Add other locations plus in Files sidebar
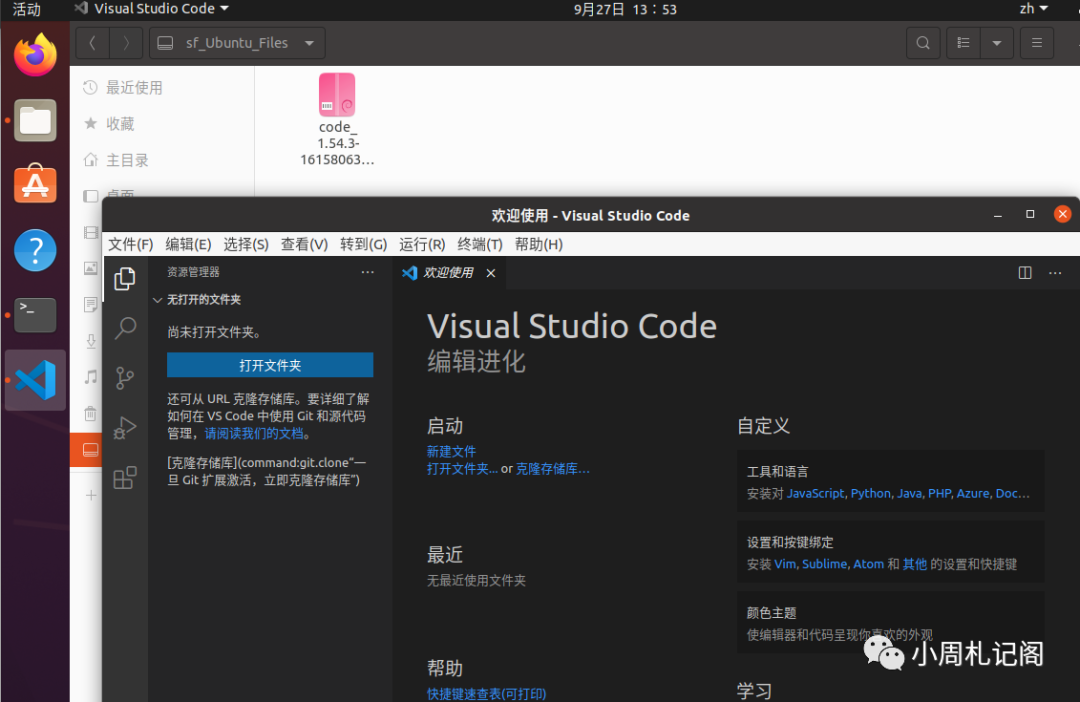This screenshot has height=702, width=1080. point(91,495)
